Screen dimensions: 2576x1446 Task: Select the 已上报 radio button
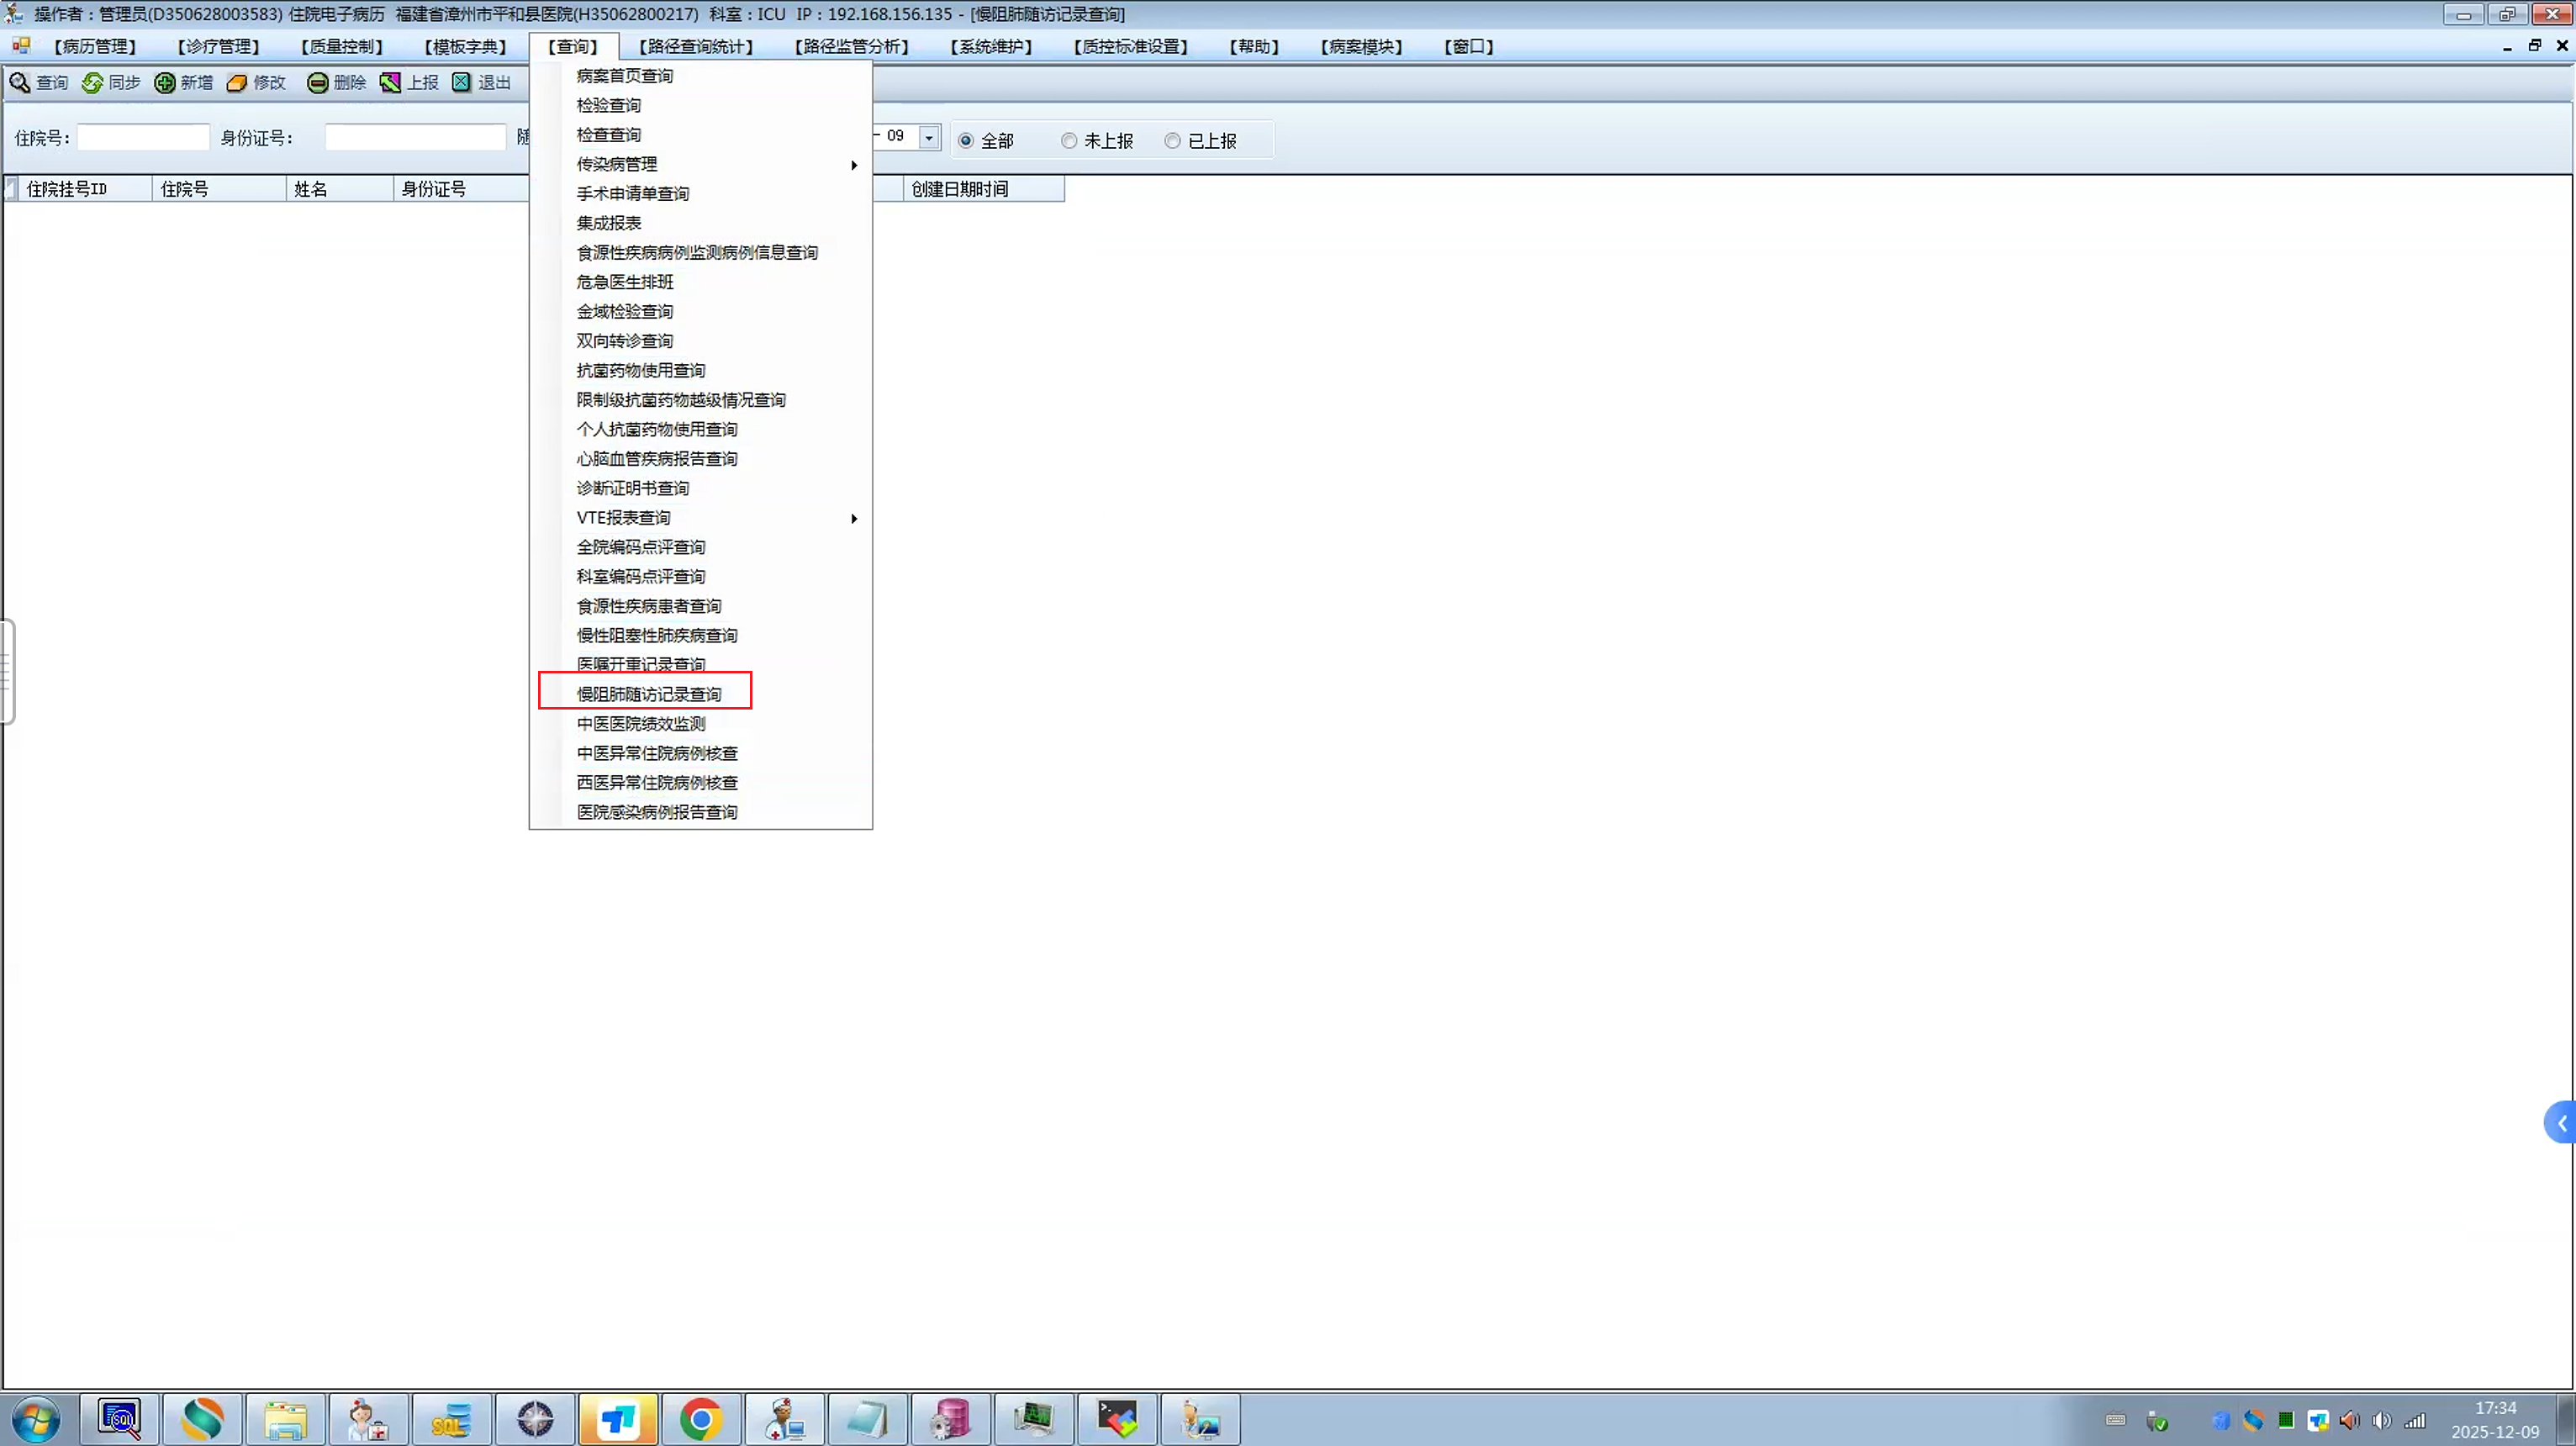coord(1172,141)
